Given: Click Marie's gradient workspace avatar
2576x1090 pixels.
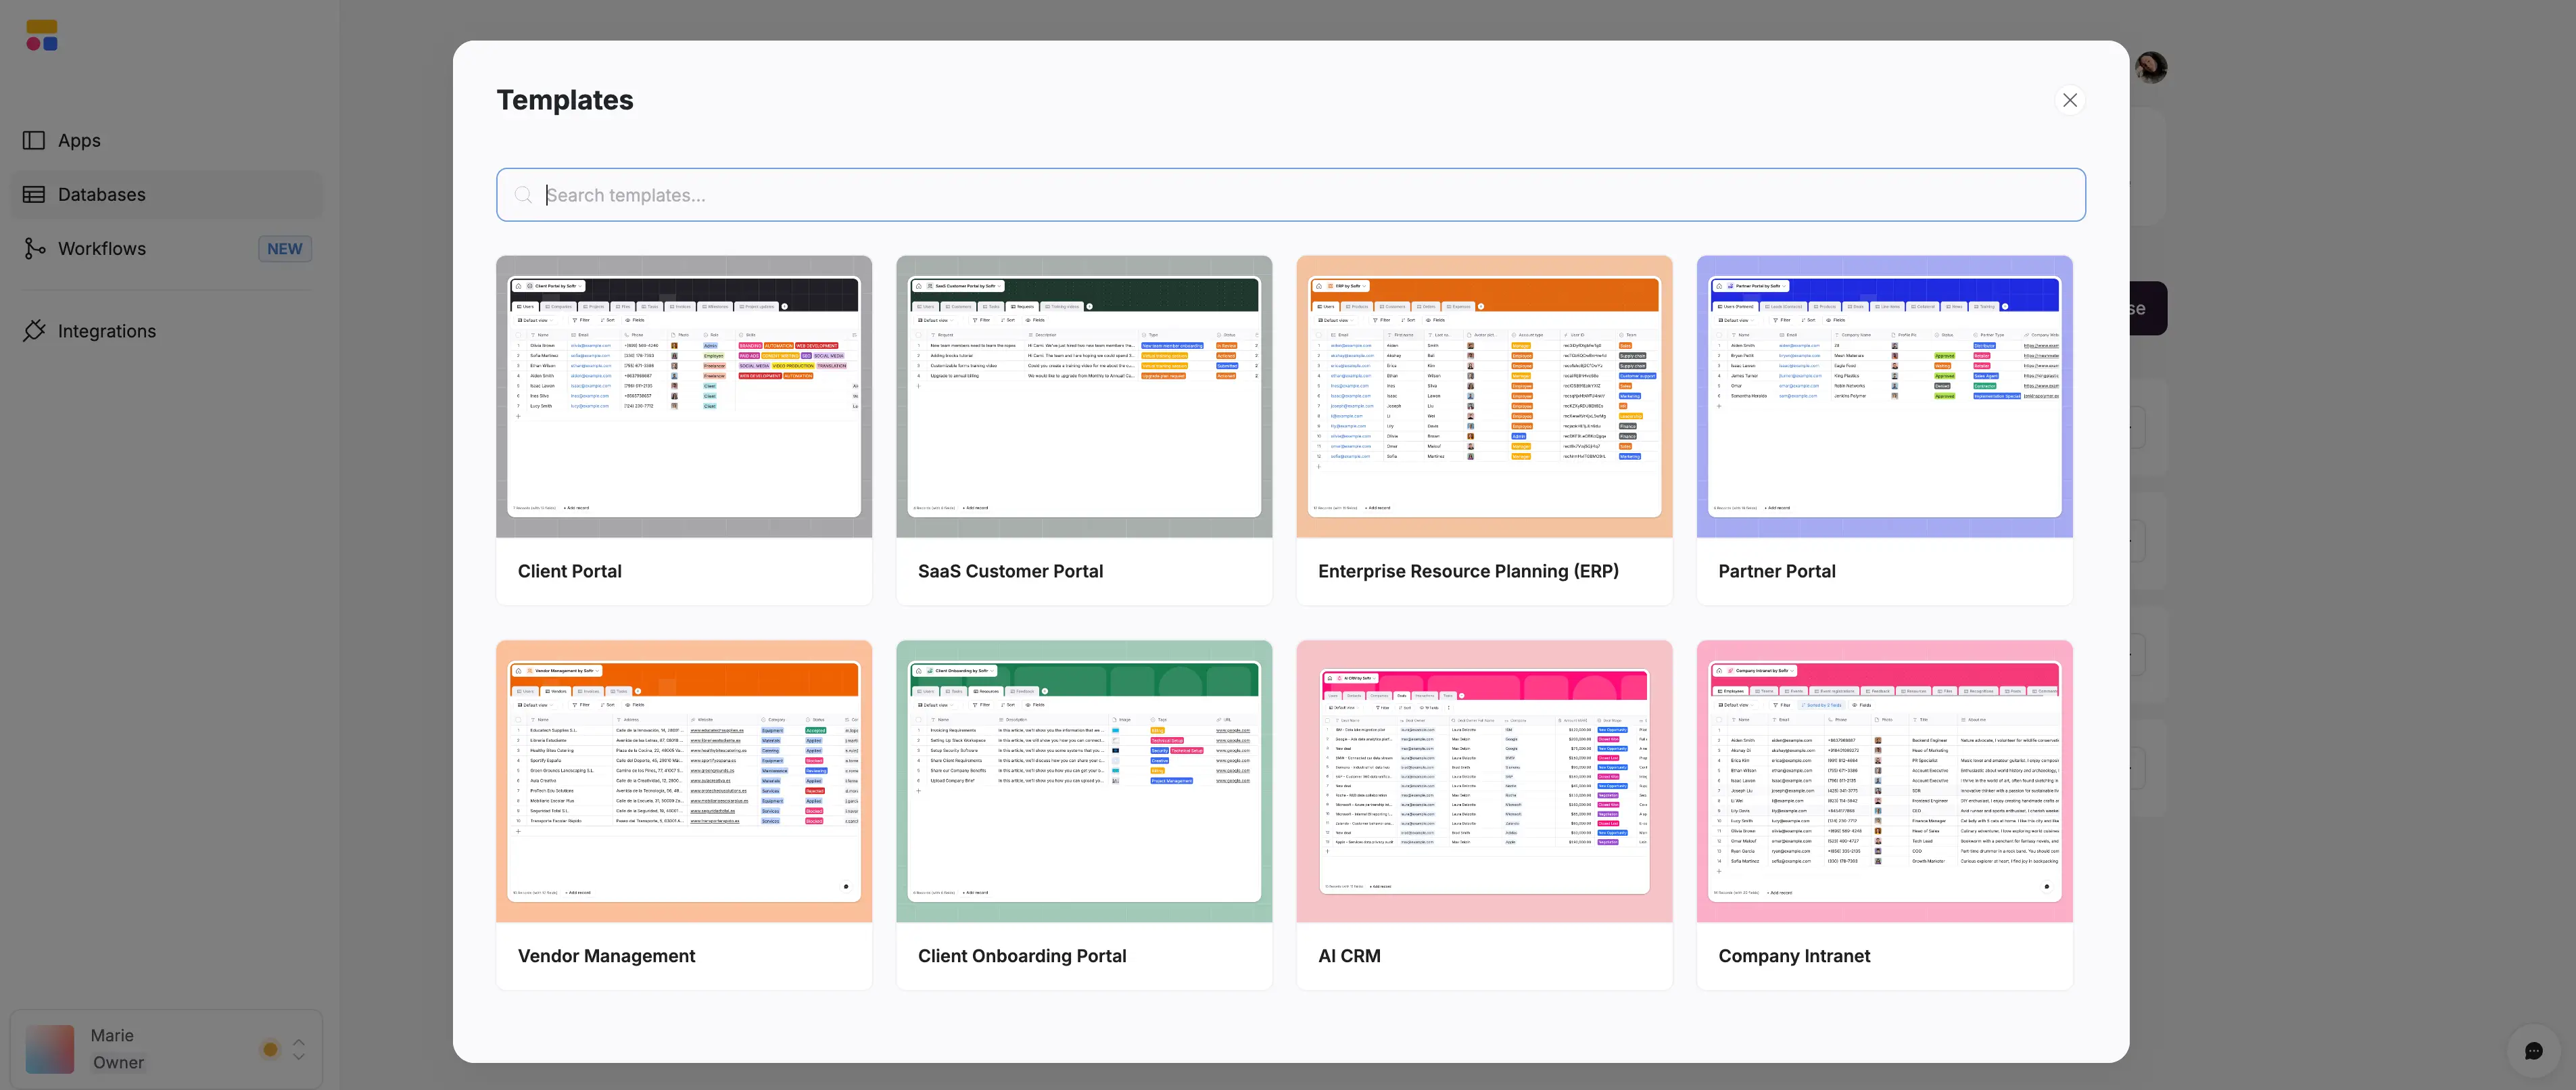Looking at the screenshot, I should (x=50, y=1049).
